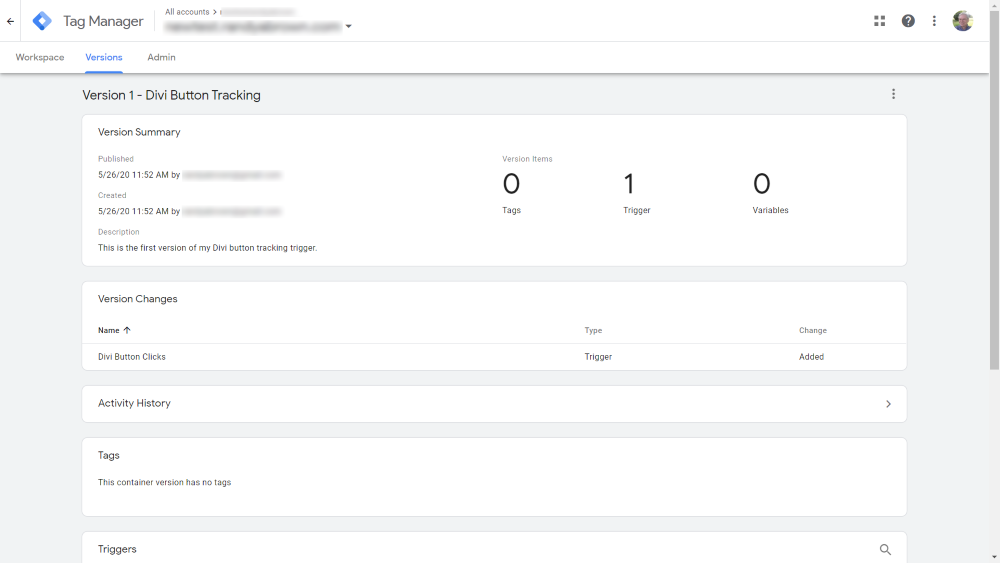
Task: Click 'Version 1 - Divi Button Tracking' heading
Action: (x=172, y=95)
